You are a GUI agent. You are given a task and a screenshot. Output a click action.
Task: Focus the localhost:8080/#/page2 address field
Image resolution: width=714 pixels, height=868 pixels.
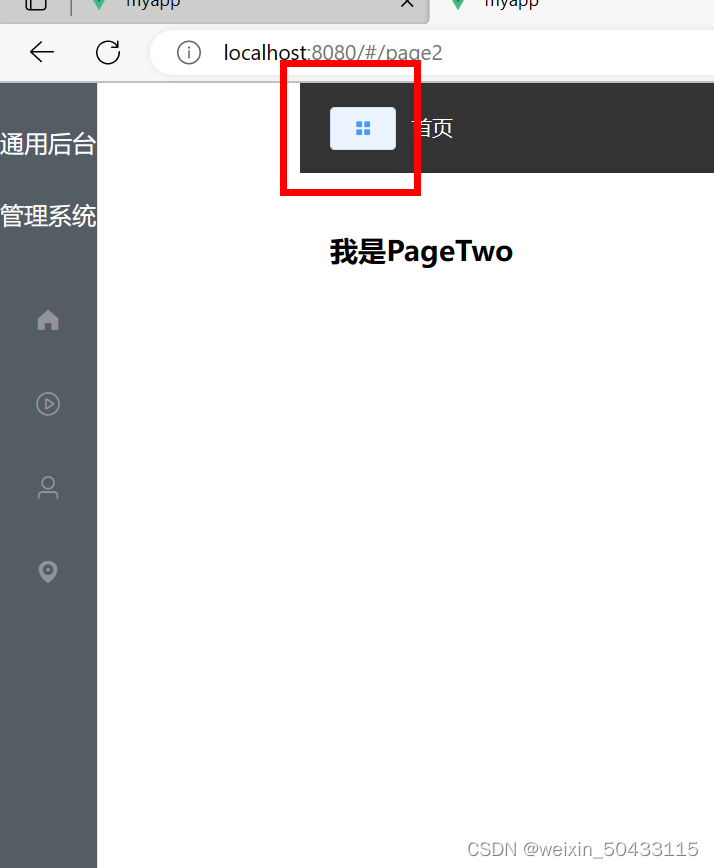[432, 53]
